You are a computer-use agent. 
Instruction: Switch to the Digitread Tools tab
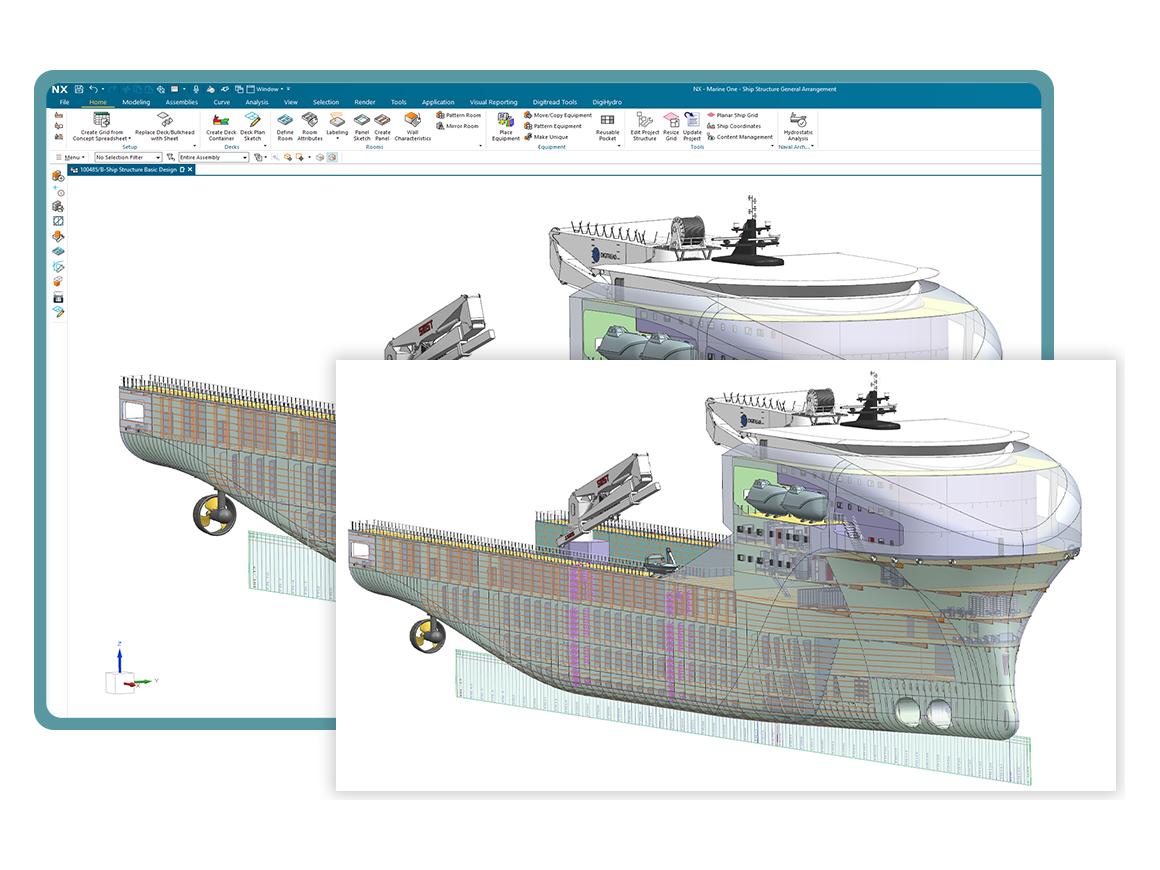(555, 102)
